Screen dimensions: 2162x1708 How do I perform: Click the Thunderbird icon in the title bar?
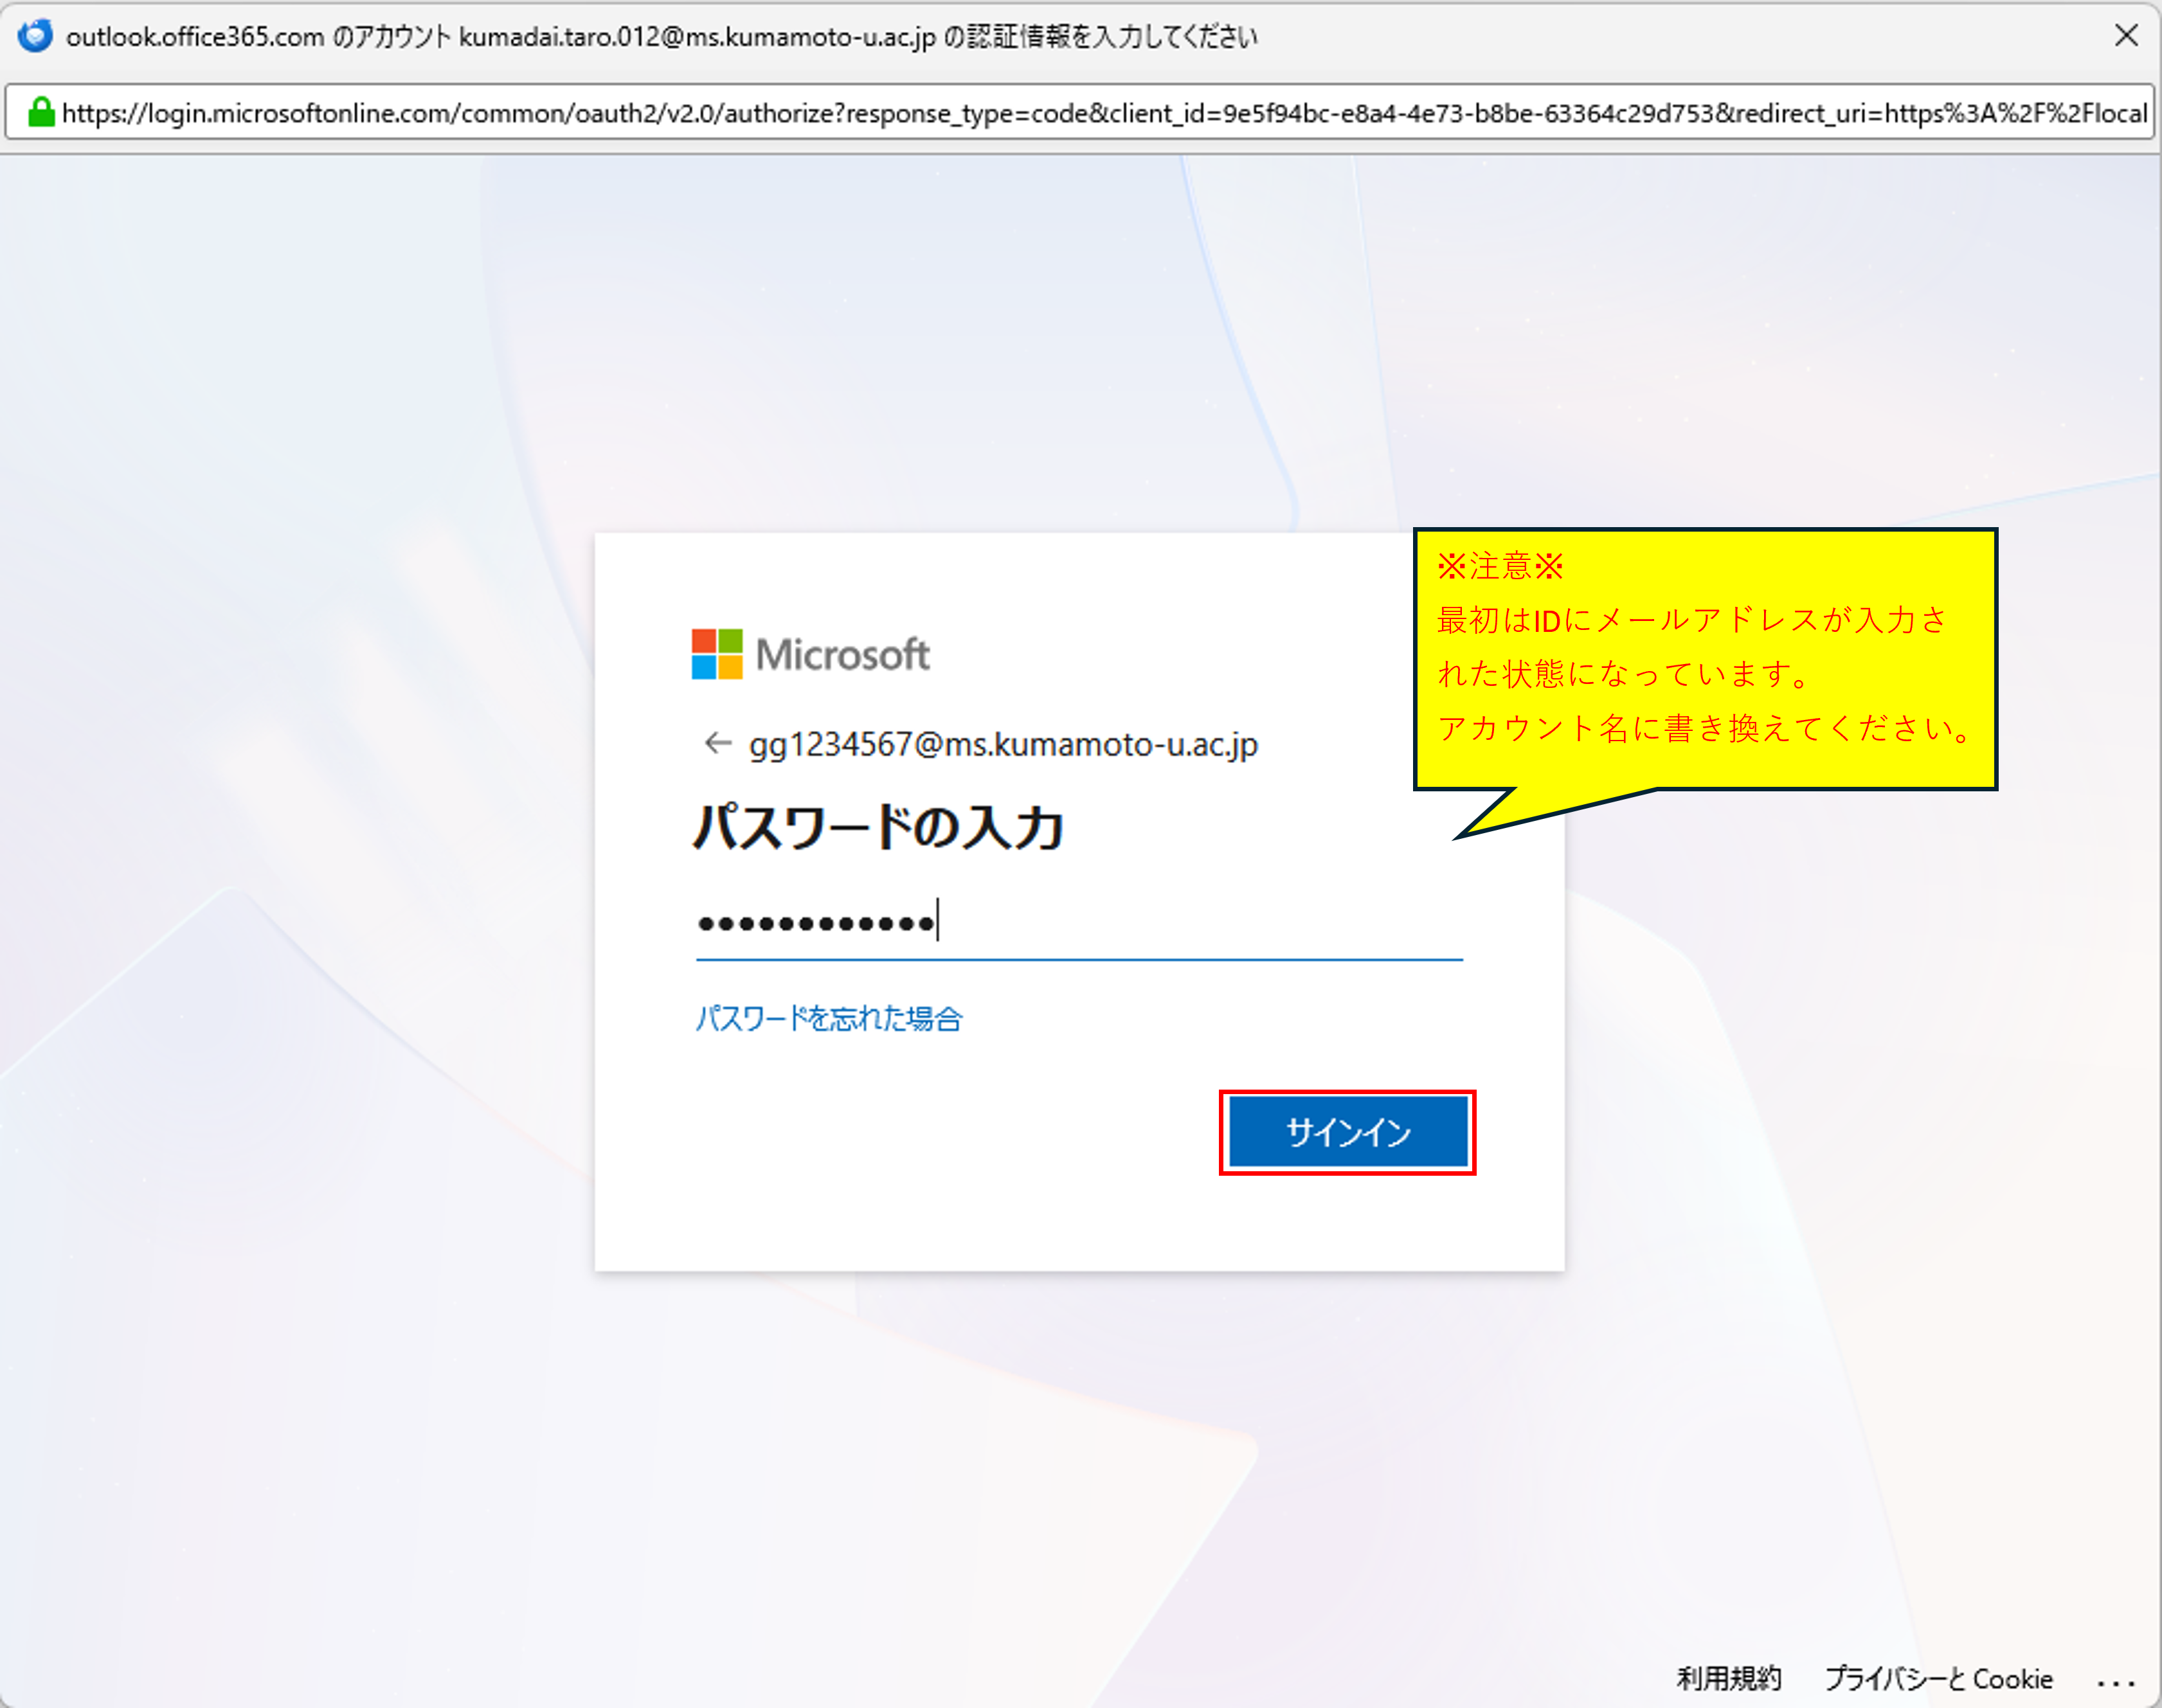coord(35,35)
